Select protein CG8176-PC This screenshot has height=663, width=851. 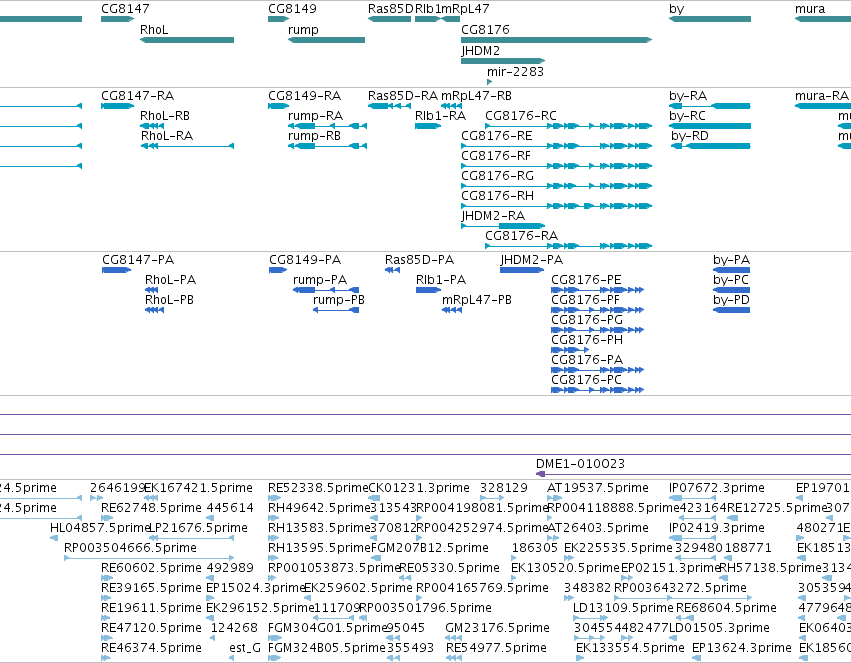tap(598, 390)
